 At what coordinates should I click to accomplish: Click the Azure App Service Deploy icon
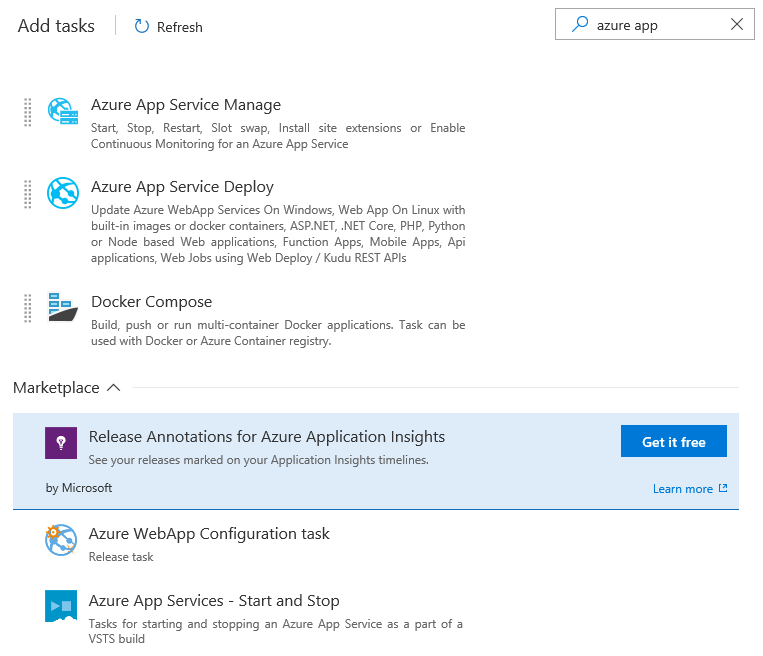(63, 193)
